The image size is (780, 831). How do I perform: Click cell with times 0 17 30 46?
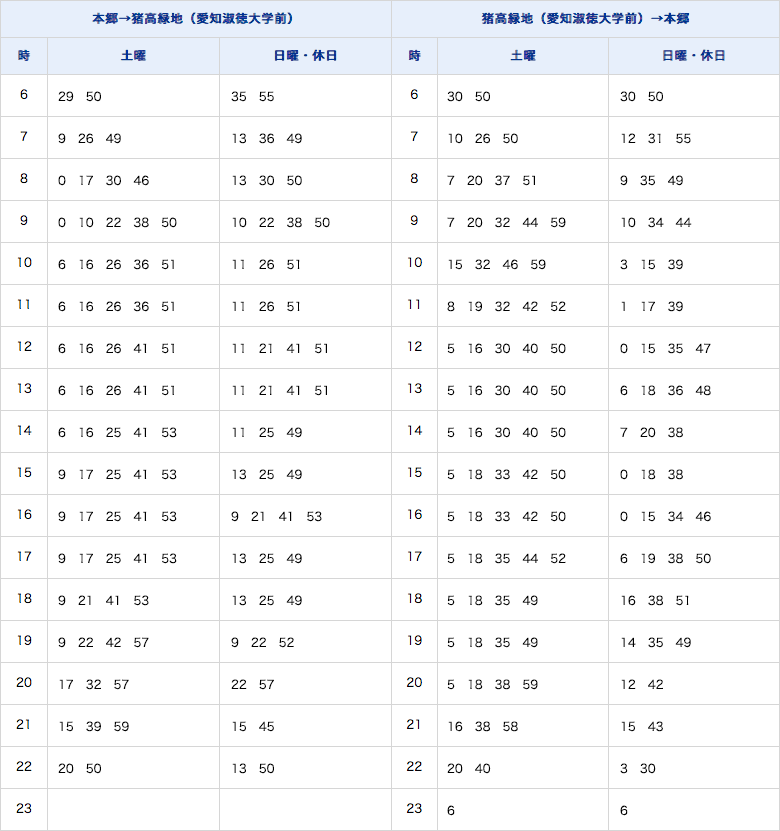tap(133, 180)
